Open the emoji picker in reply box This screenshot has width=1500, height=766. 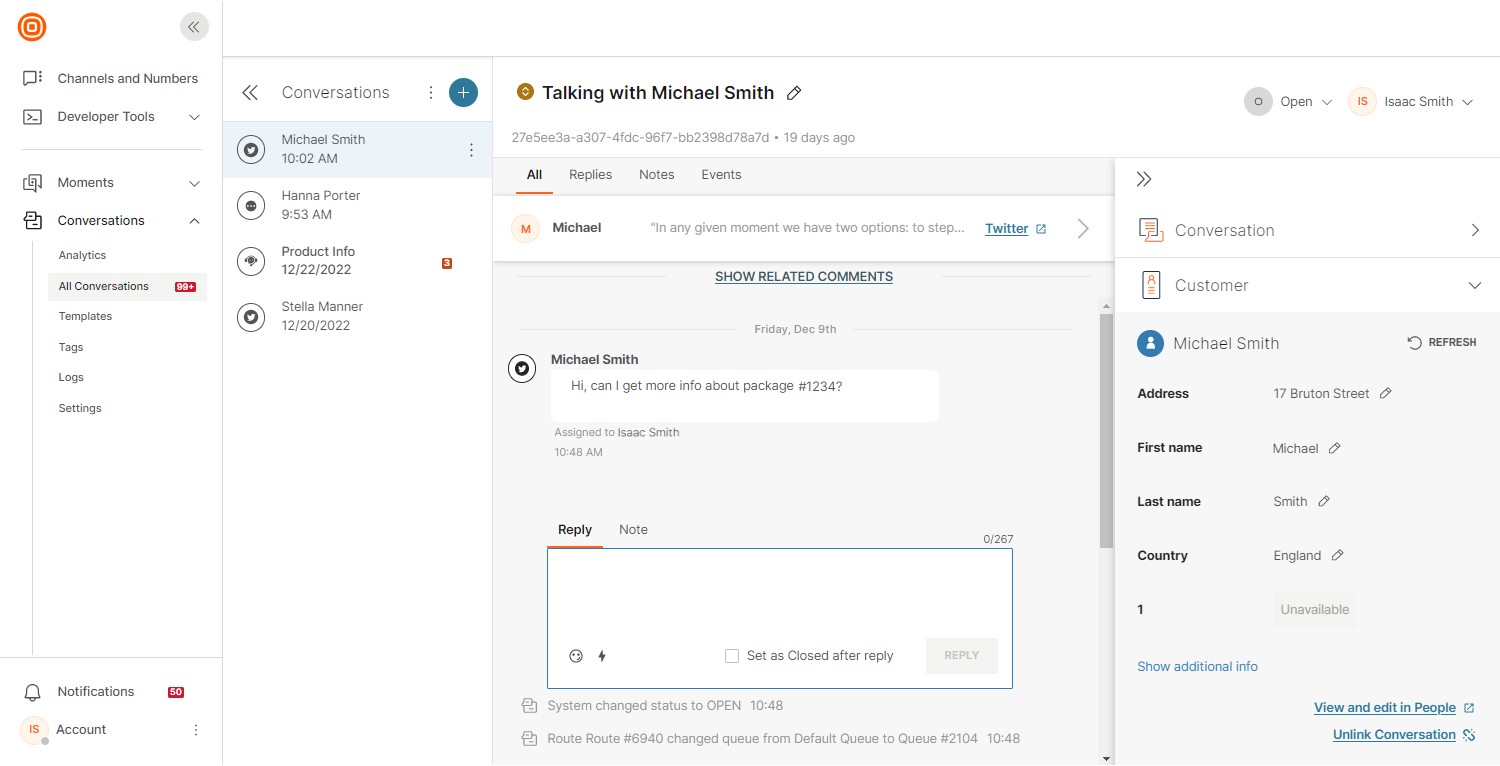pyautogui.click(x=576, y=656)
